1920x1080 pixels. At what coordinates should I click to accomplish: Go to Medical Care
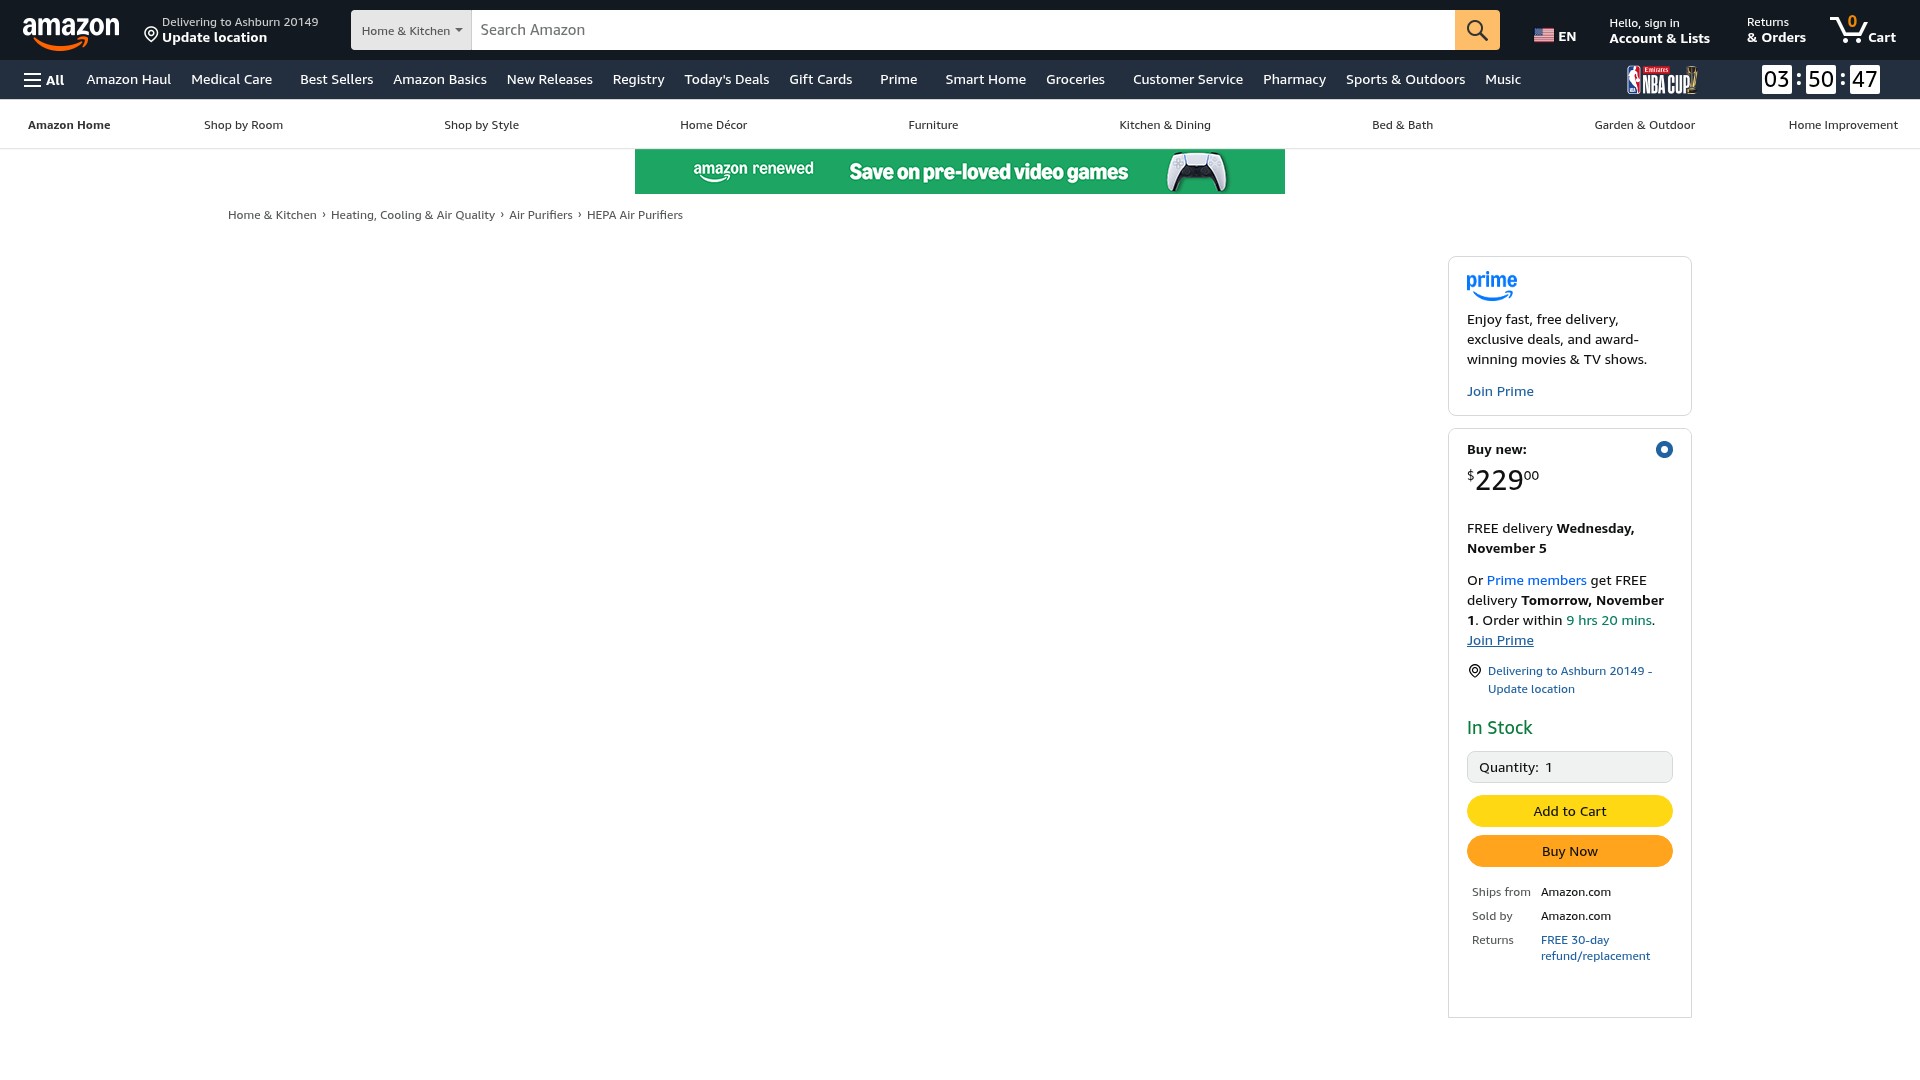point(232,80)
